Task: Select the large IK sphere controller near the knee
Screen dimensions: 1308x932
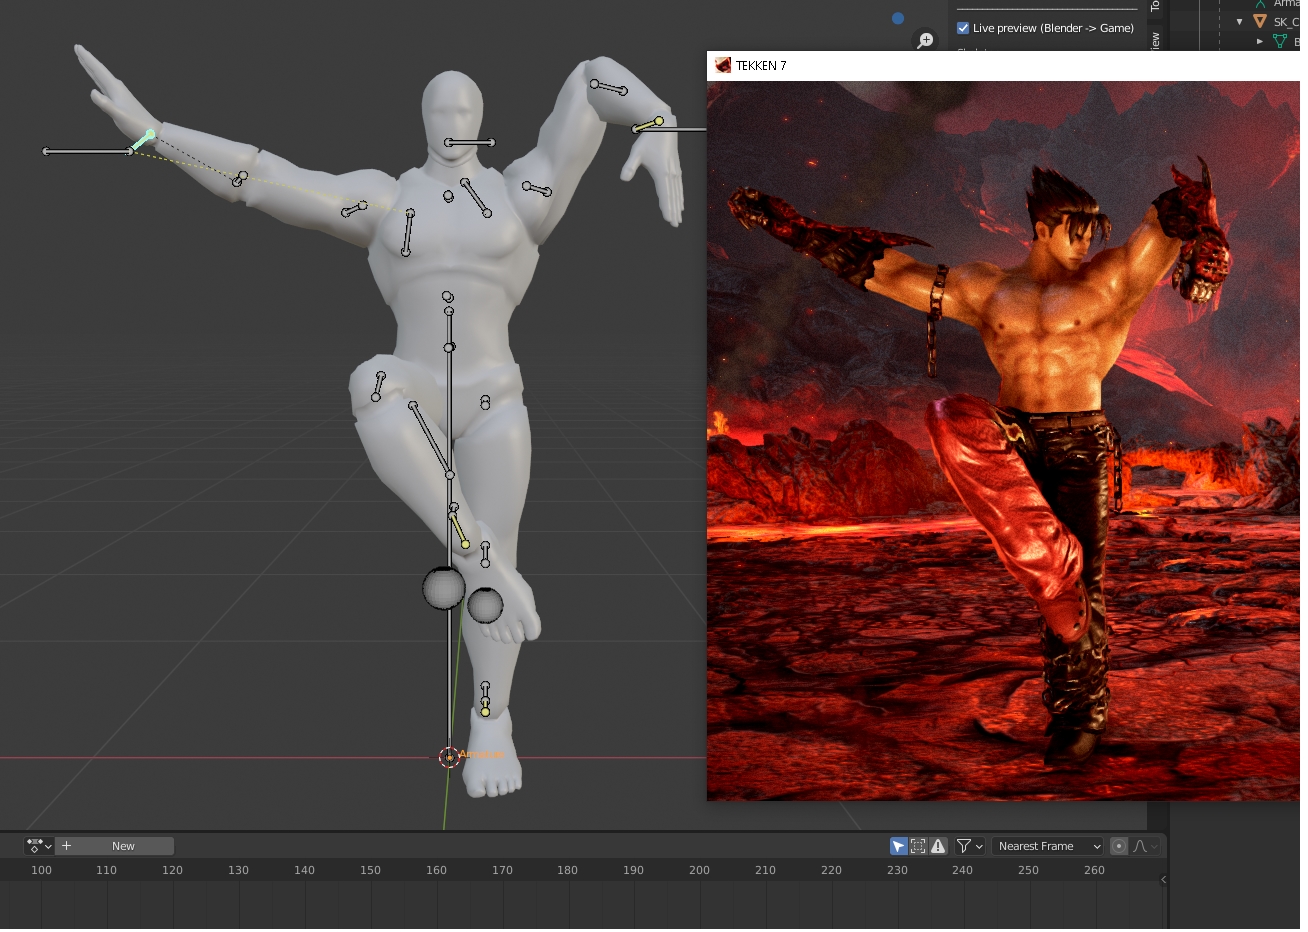Action: click(443, 588)
